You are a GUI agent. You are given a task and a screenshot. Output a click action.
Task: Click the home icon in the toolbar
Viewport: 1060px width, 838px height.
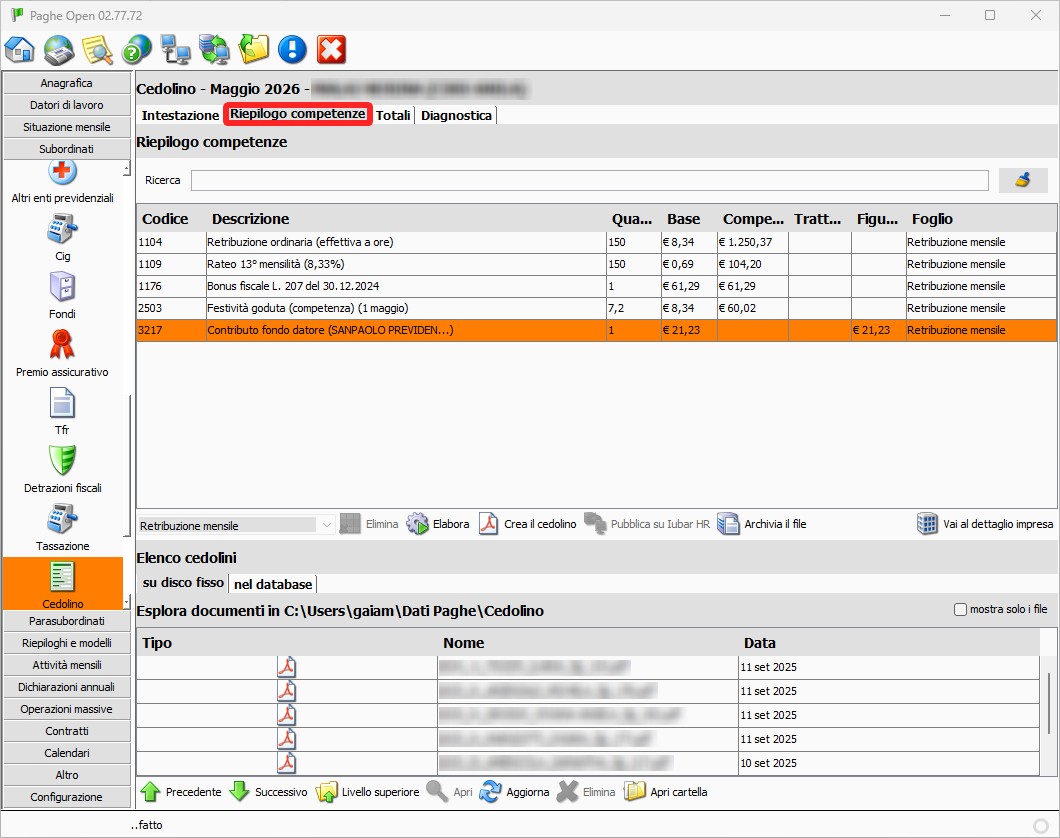click(x=20, y=49)
